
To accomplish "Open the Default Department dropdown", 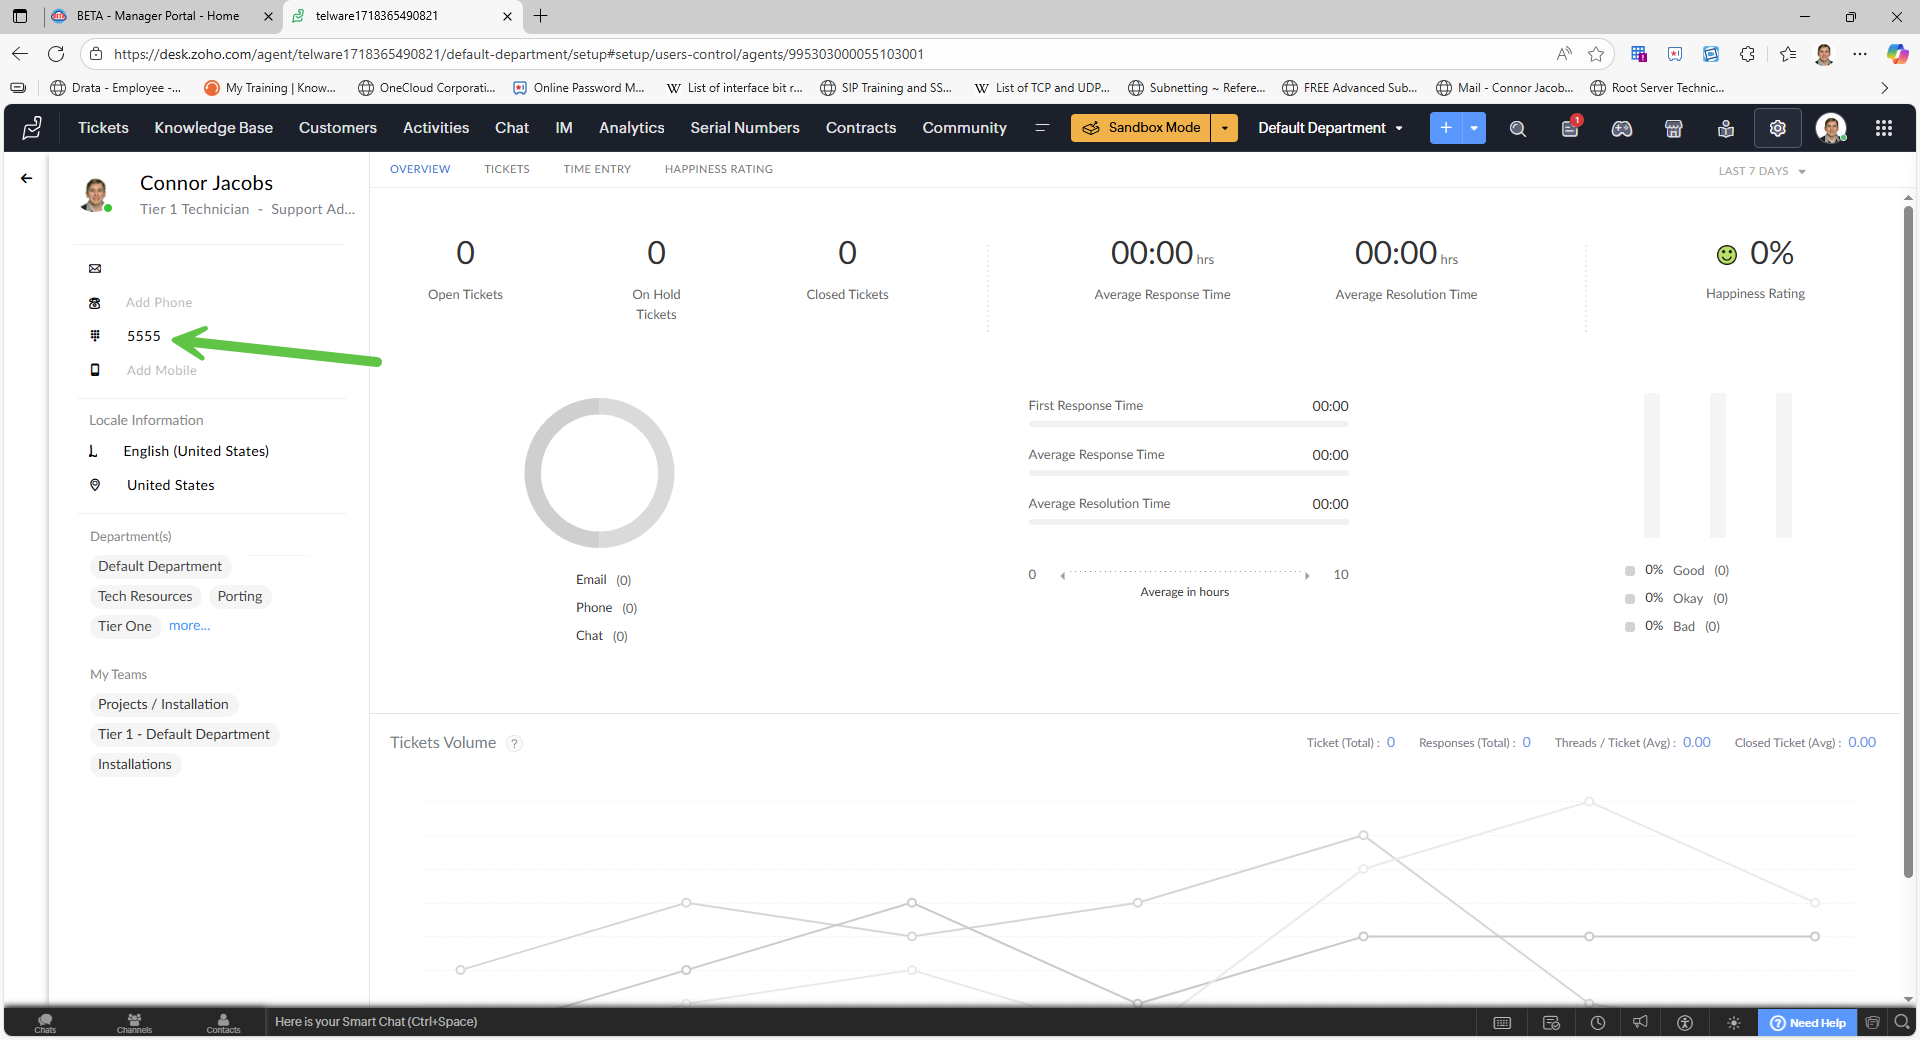I will tap(1330, 128).
